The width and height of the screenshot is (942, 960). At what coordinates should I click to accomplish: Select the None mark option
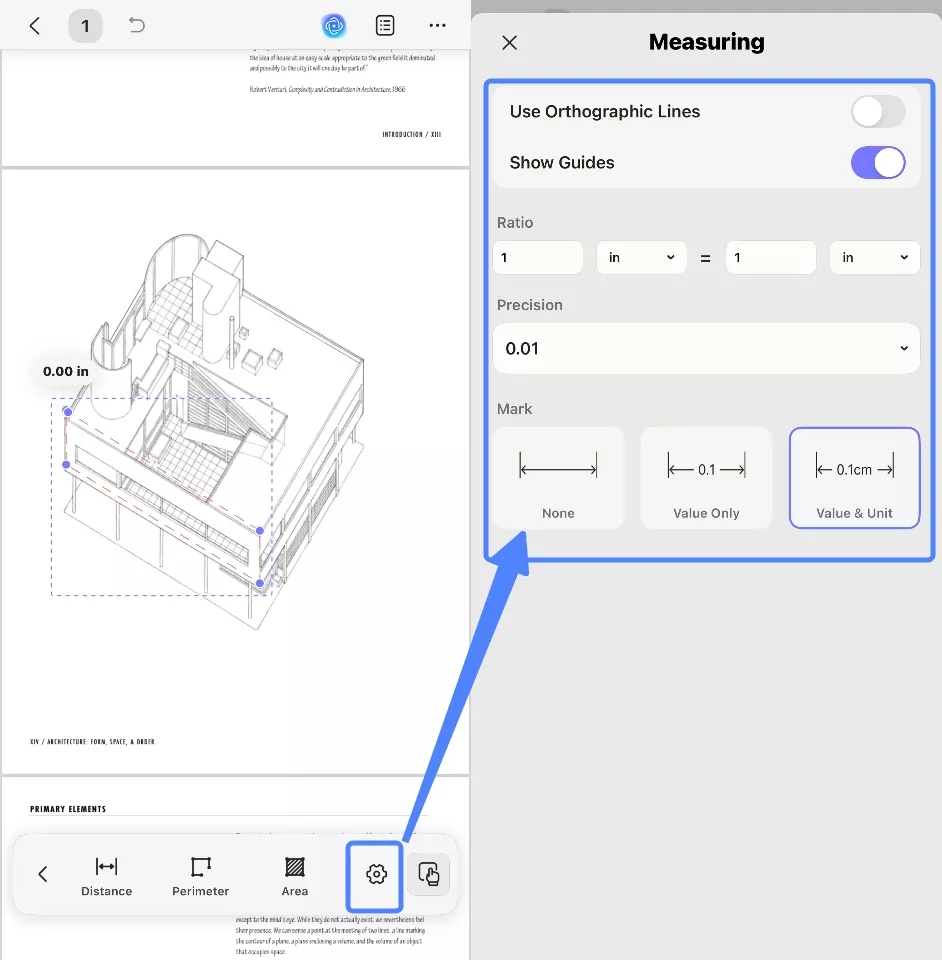(x=558, y=478)
